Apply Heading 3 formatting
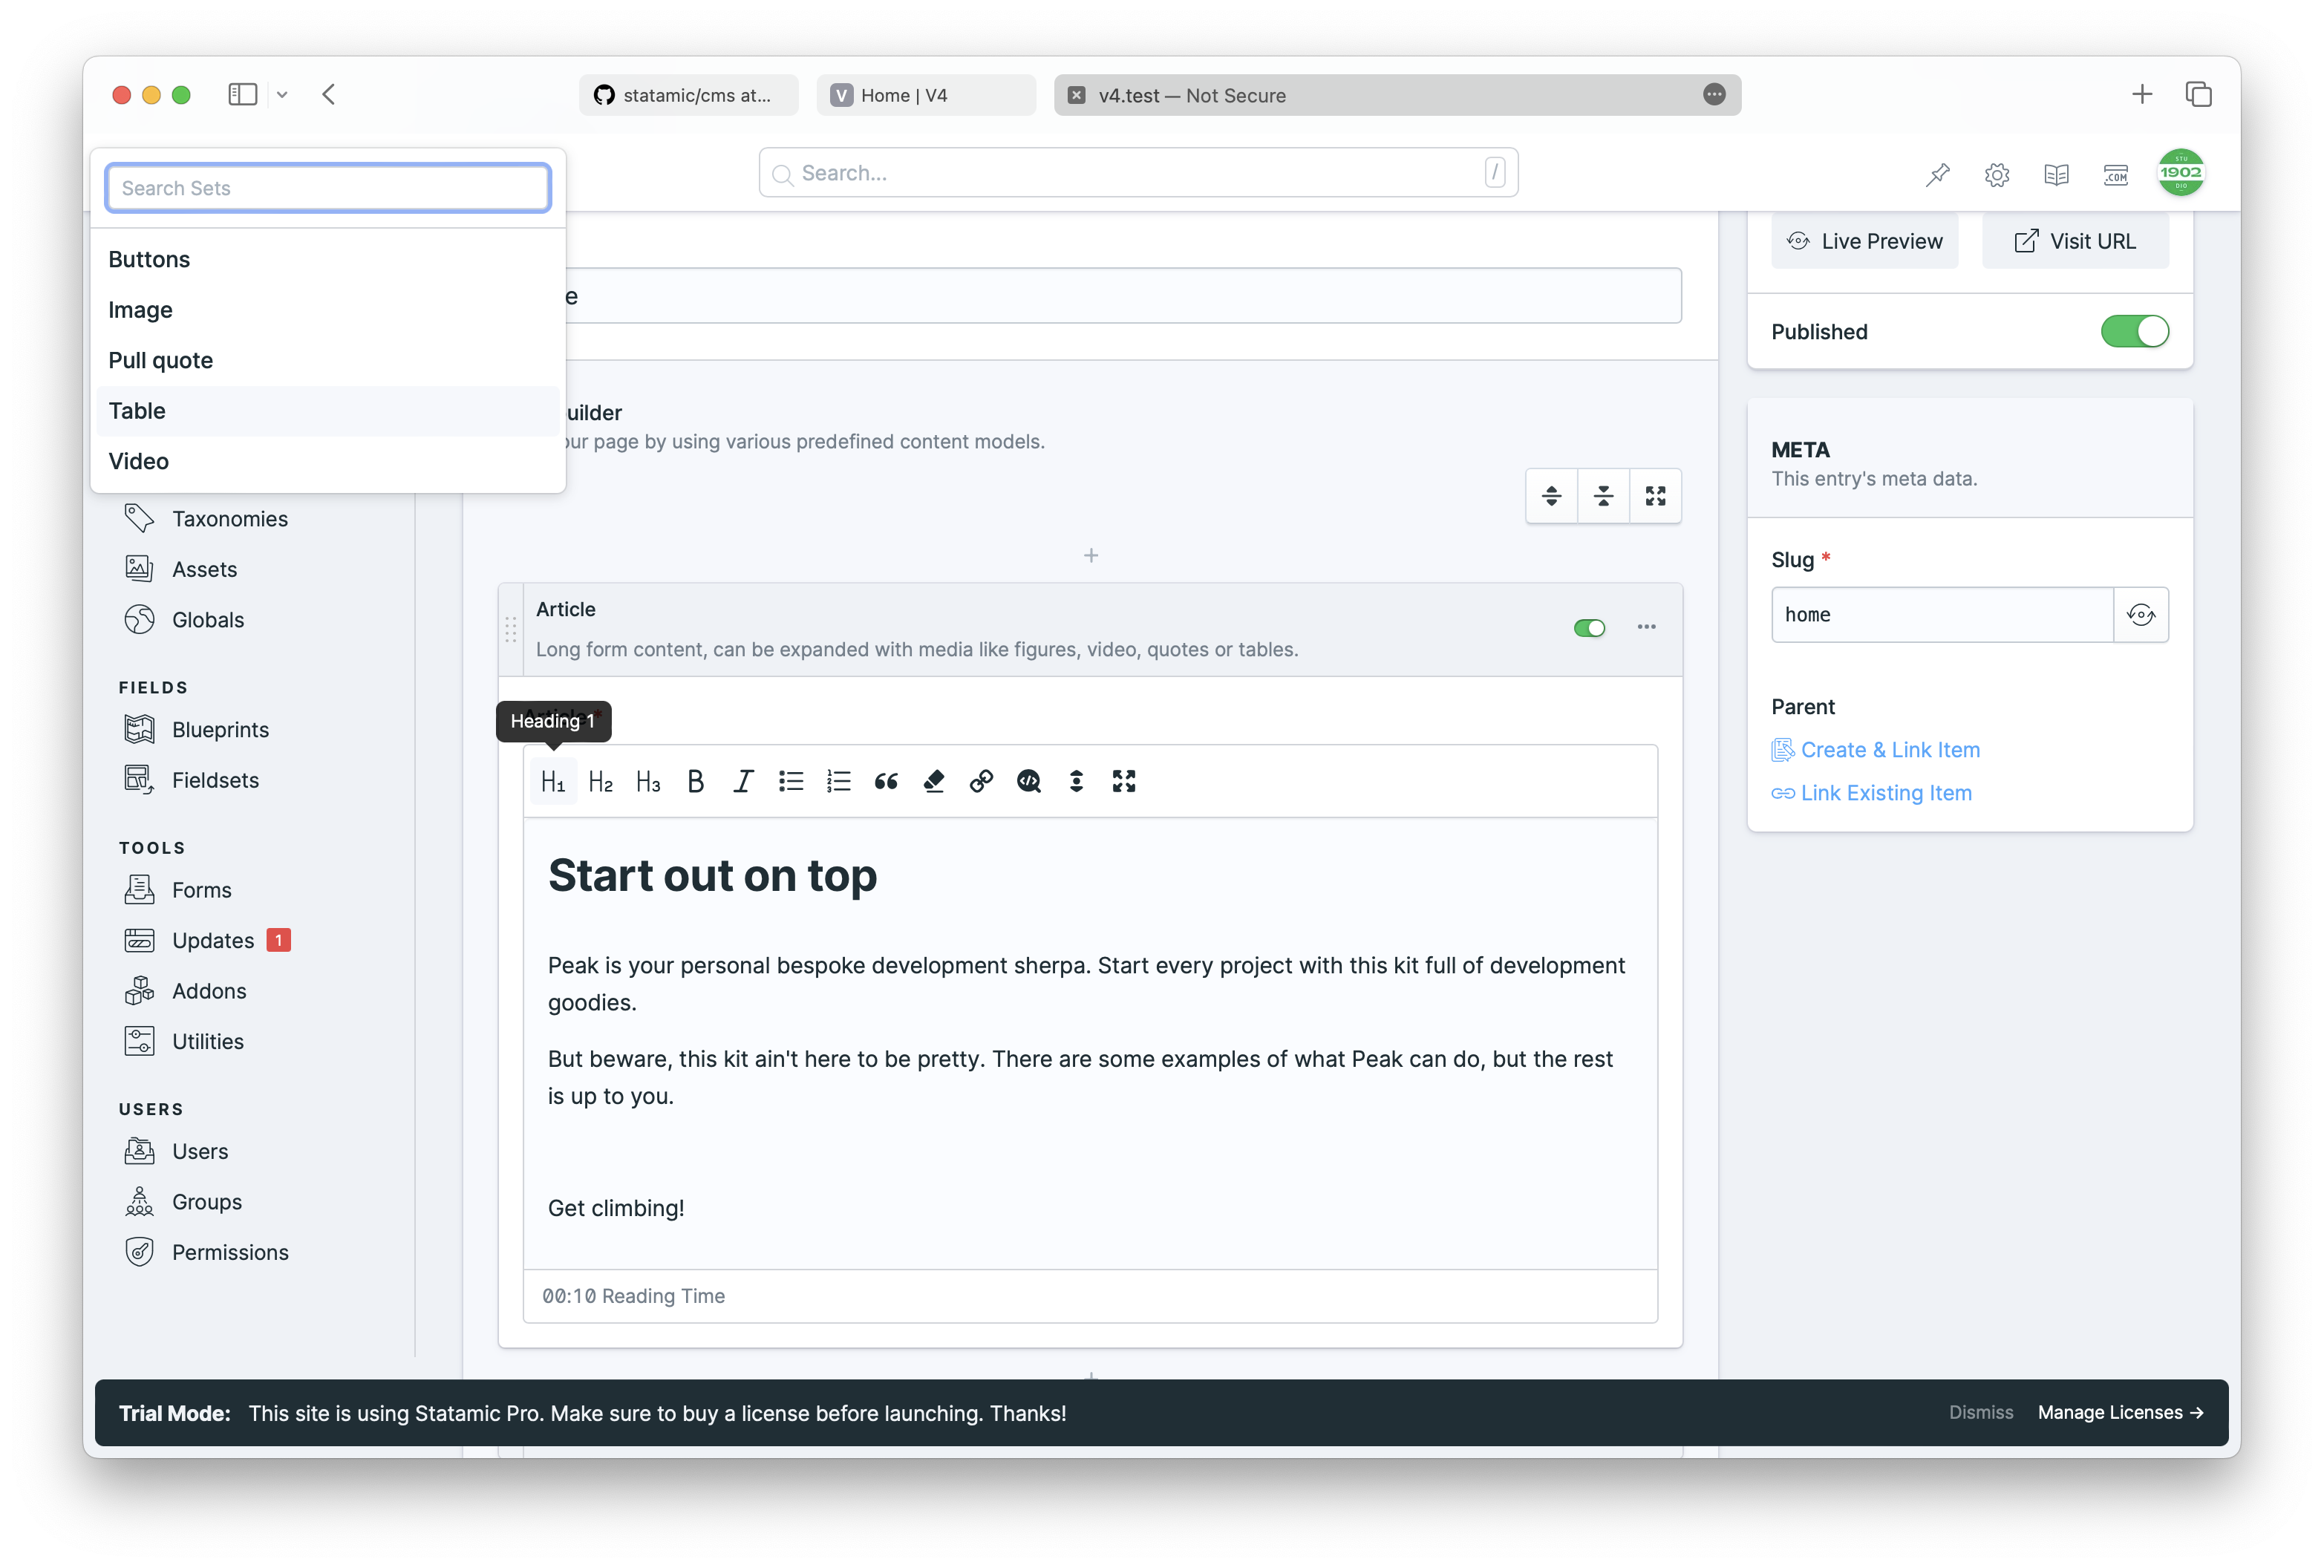Screen dimensions: 2324x1568 coord(648,782)
